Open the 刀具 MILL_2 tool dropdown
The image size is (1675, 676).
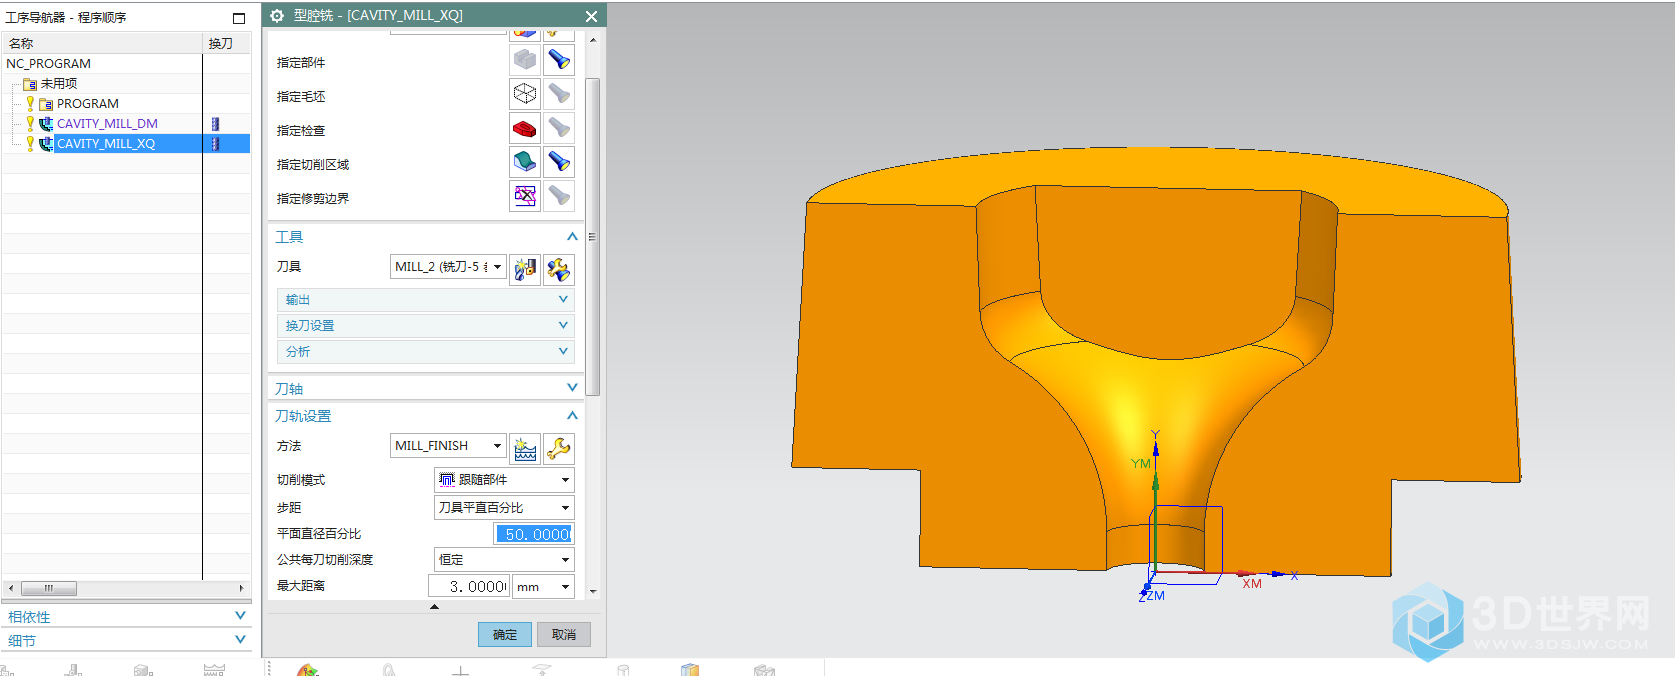point(448,267)
